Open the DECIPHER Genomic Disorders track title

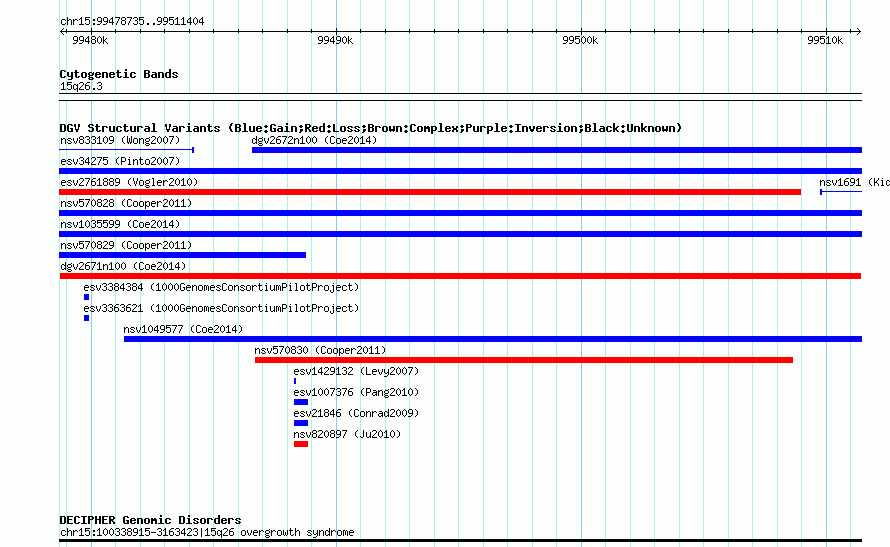pos(150,520)
